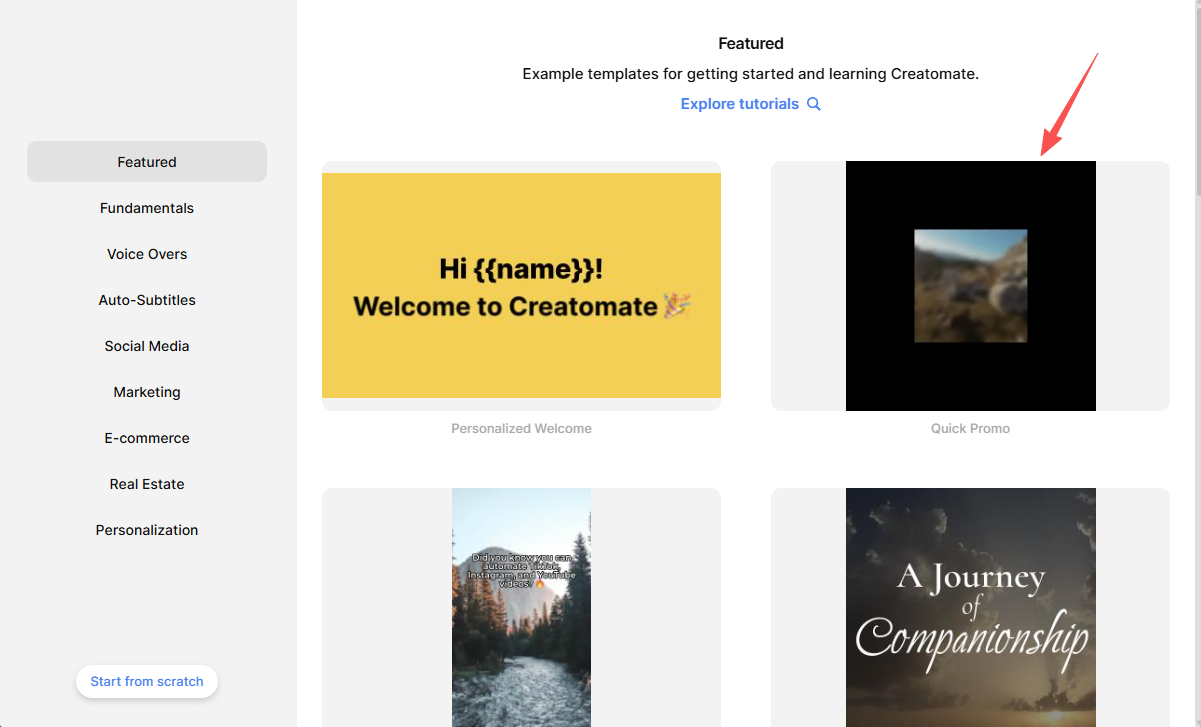The height and width of the screenshot is (727, 1201).
Task: Browse Real Estate templates
Action: click(x=147, y=484)
